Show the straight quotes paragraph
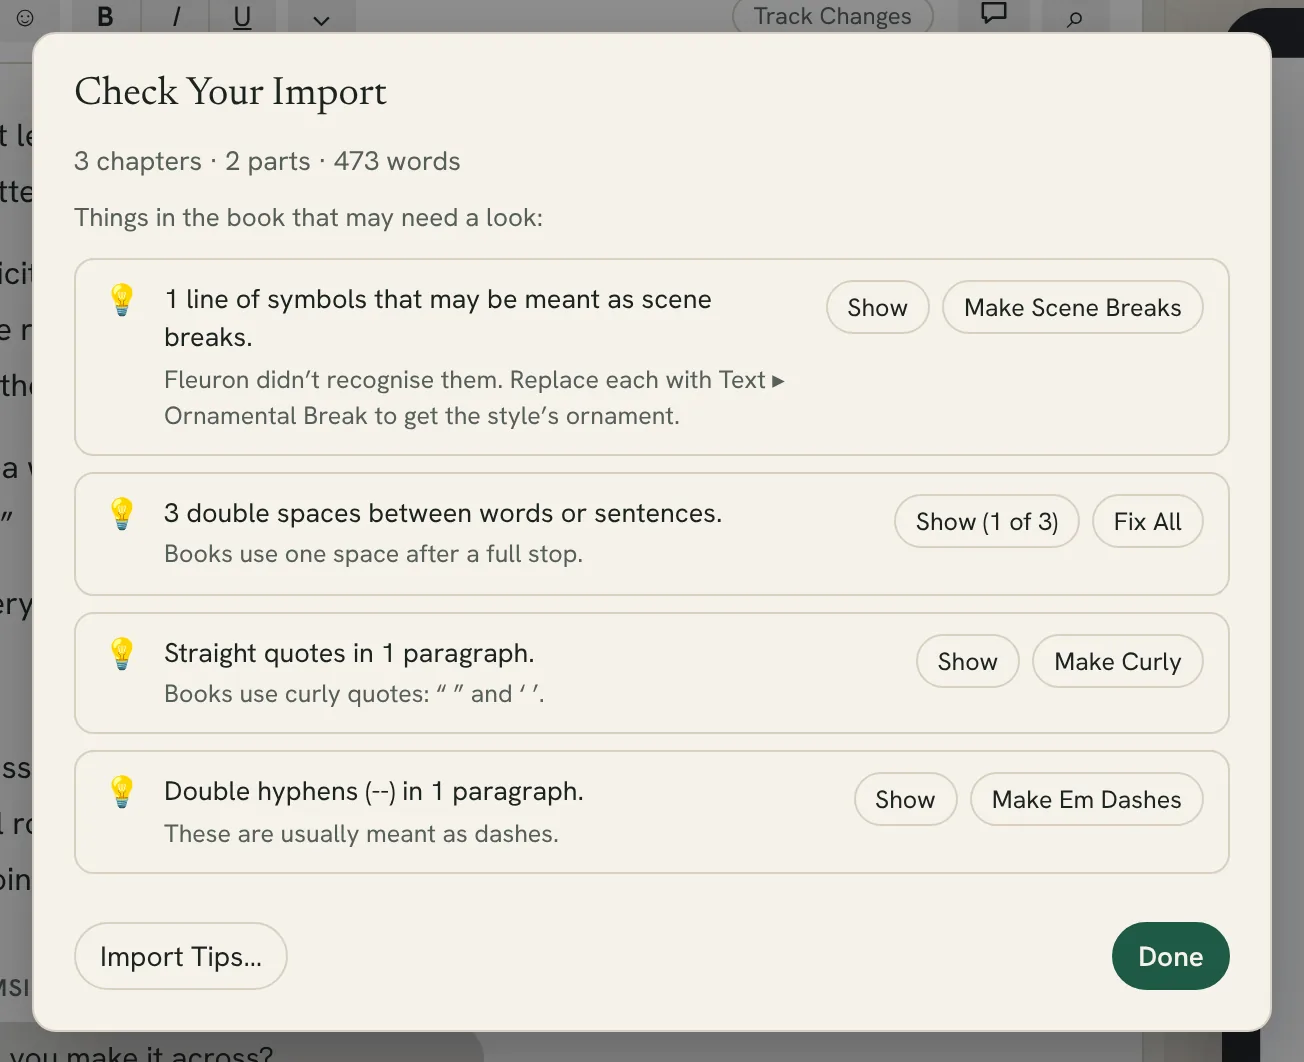Viewport: 1304px width, 1062px height. point(968,662)
